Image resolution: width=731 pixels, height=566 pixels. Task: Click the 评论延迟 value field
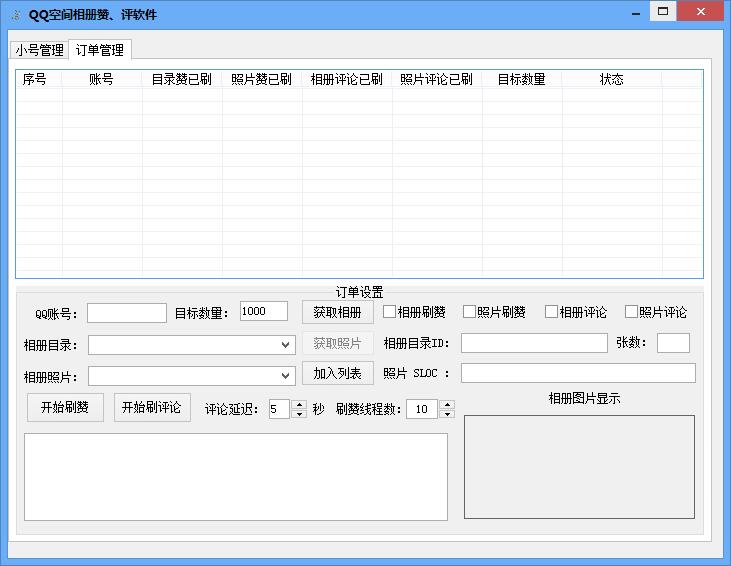279,409
